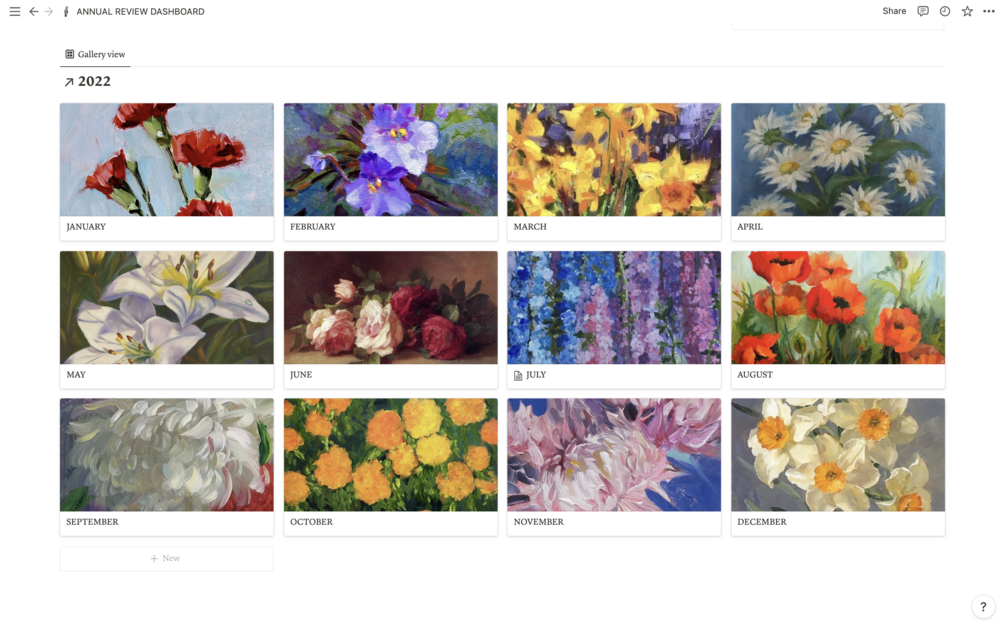
Task: View page history clock icon
Action: coord(945,11)
